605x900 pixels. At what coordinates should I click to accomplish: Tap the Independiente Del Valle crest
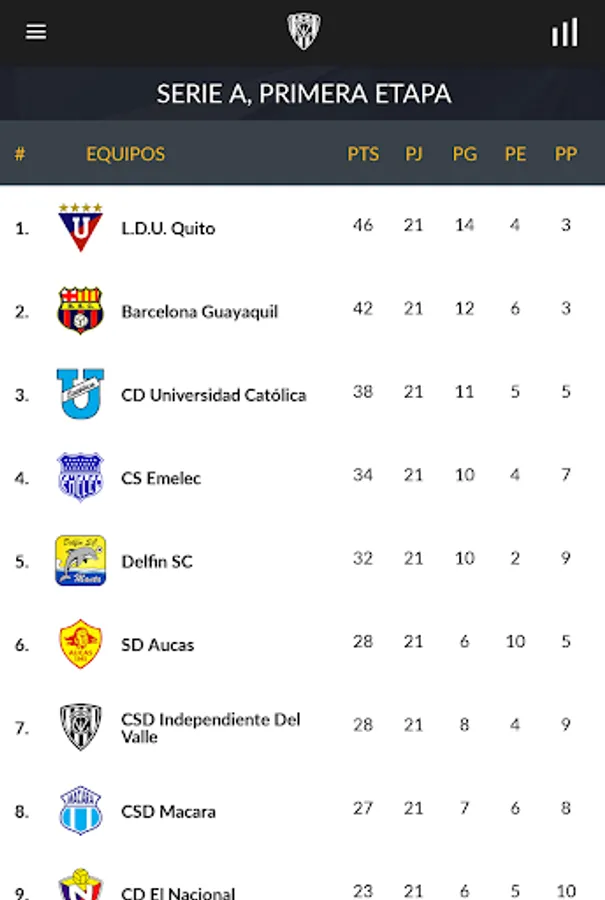pos(80,727)
